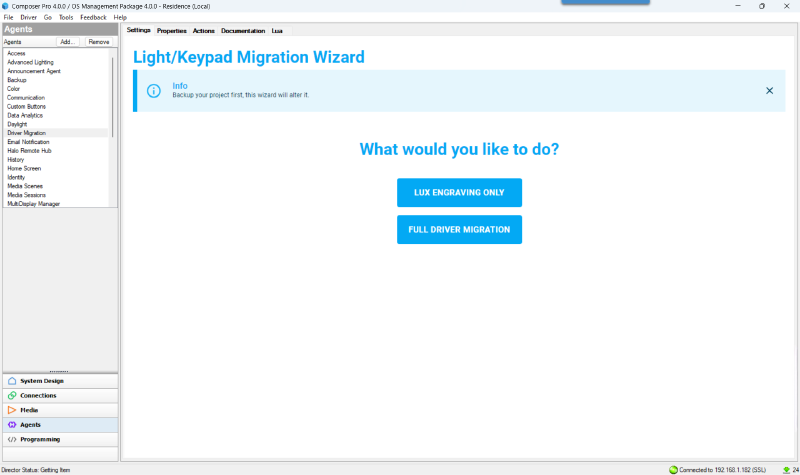Viewport: 800px width, 475px height.
Task: Open the Go menu
Action: click(47, 17)
